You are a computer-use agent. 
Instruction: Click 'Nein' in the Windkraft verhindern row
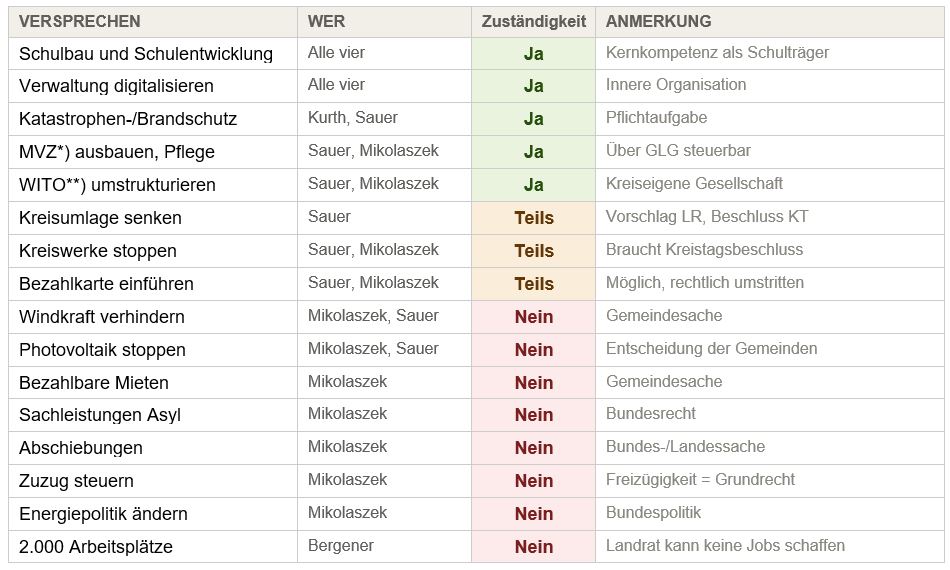(533, 317)
